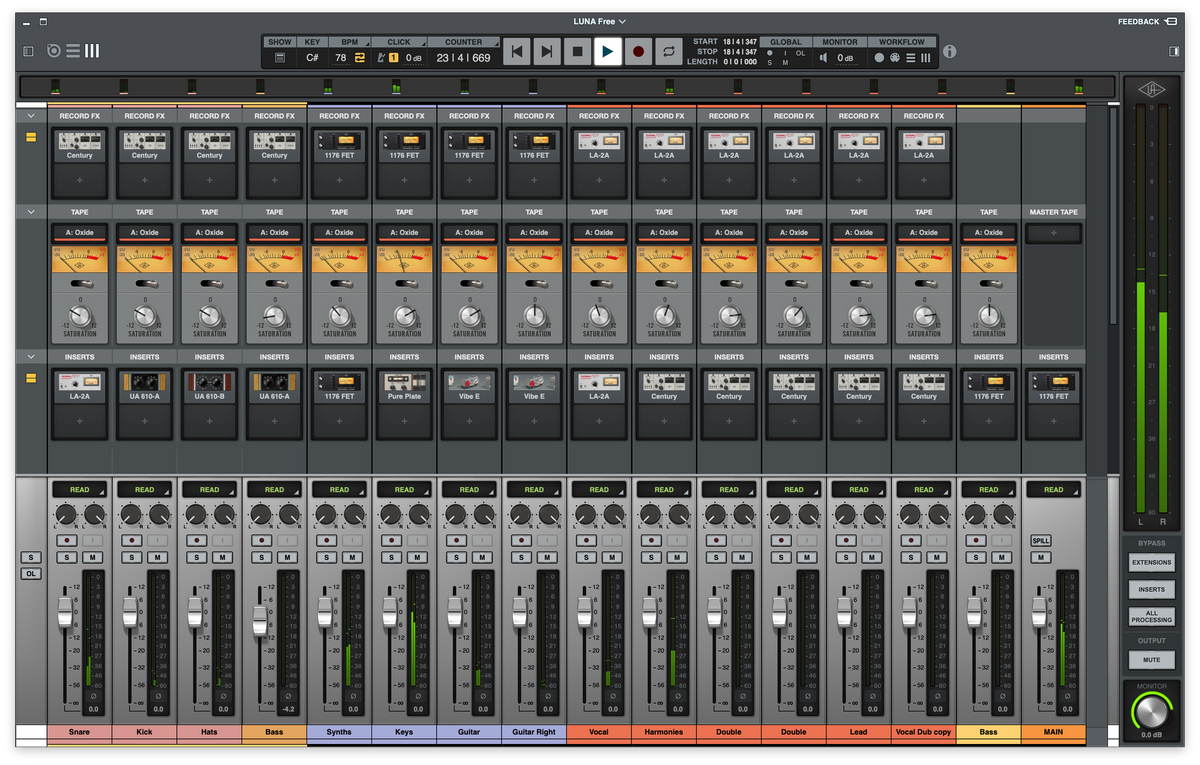Viewport: 1200px width, 765px height.
Task: Flip tape on/off switch on Snare
Action: click(x=80, y=283)
